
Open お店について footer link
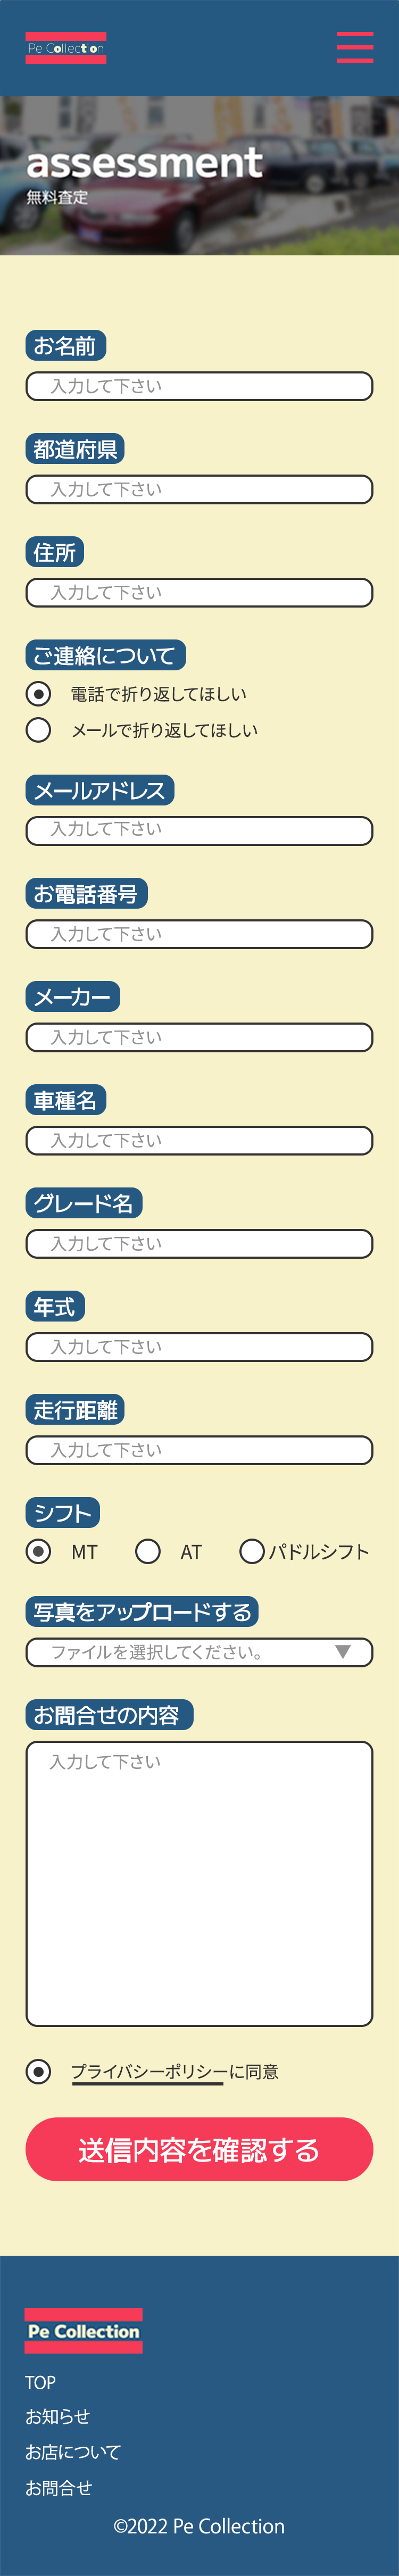coord(73,2452)
